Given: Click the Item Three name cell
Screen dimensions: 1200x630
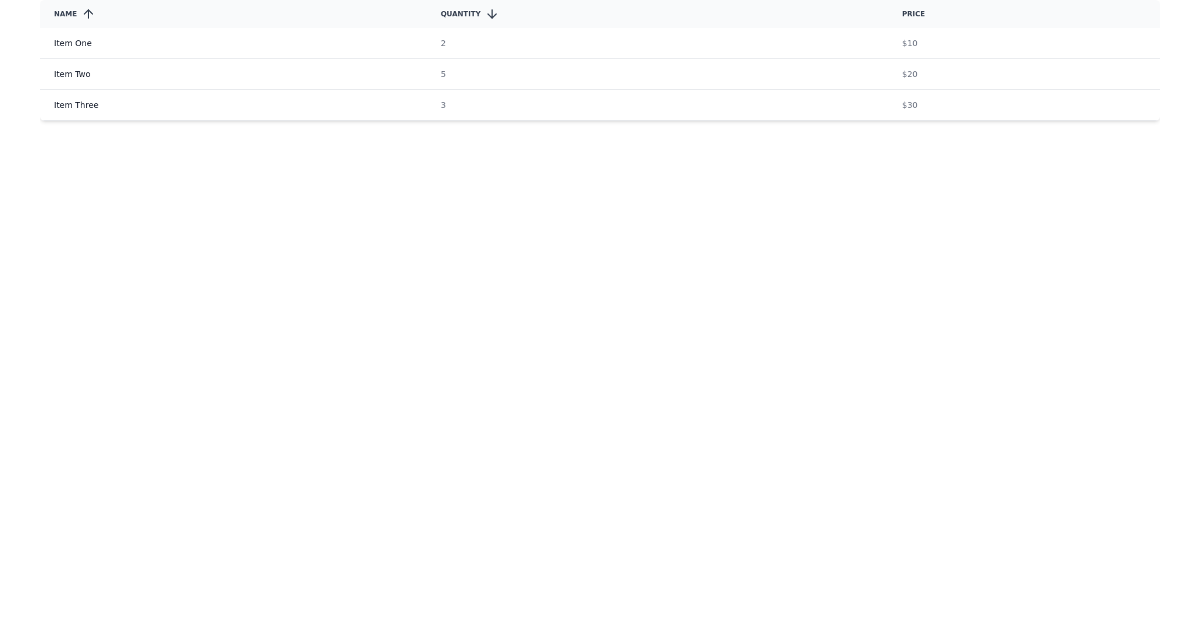Looking at the screenshot, I should 76,105.
